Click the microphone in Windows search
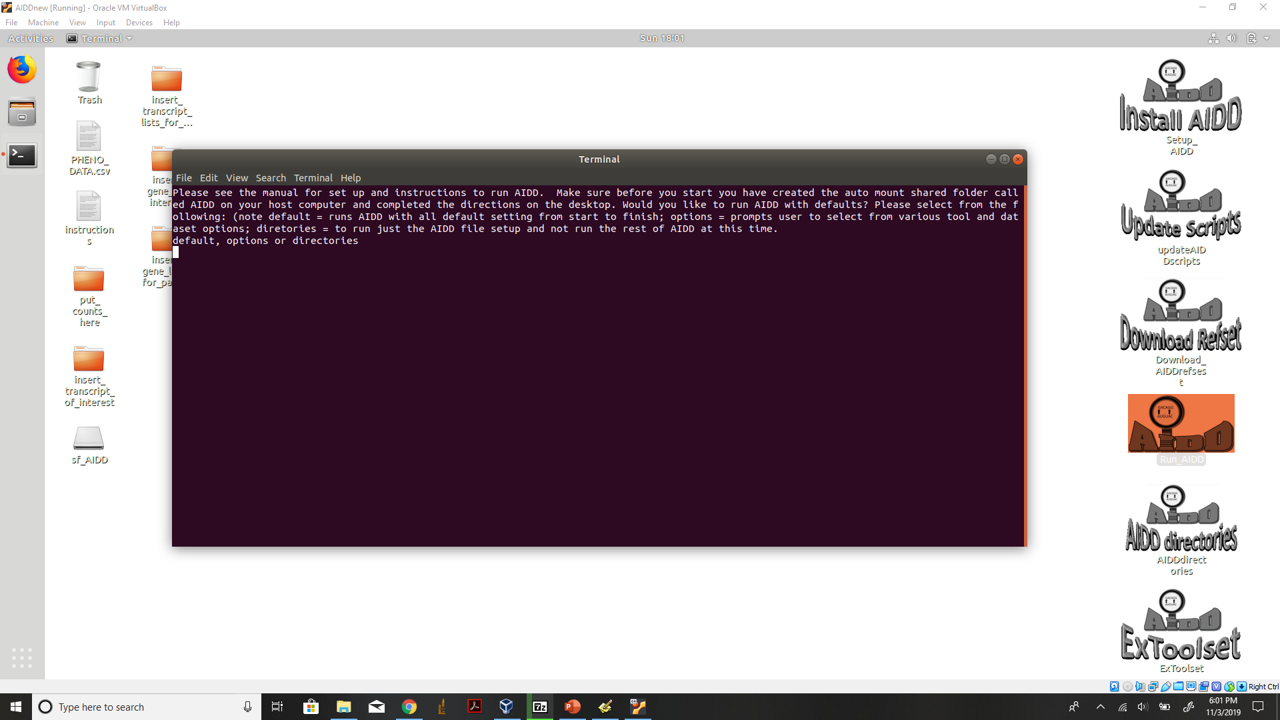The image size is (1280, 720). [x=247, y=706]
